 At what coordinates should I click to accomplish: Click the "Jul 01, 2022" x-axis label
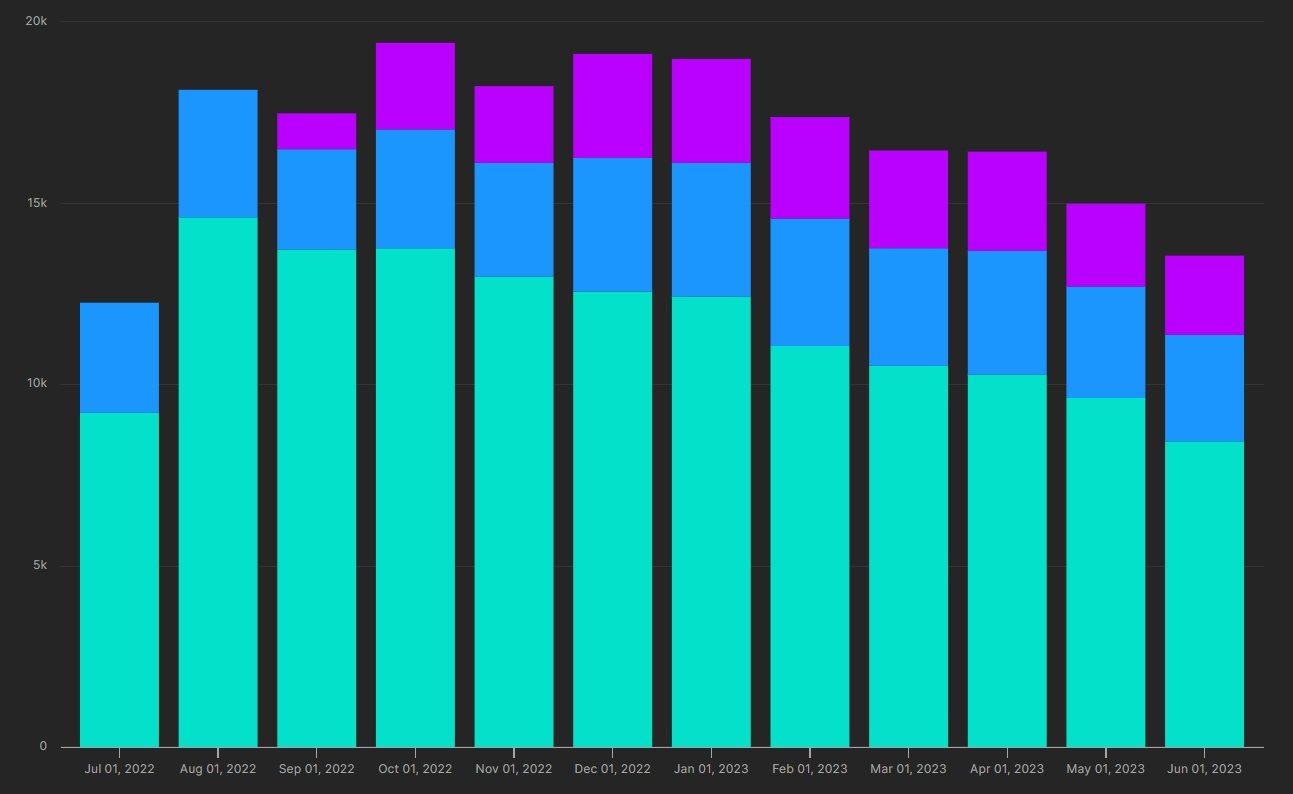(x=119, y=769)
